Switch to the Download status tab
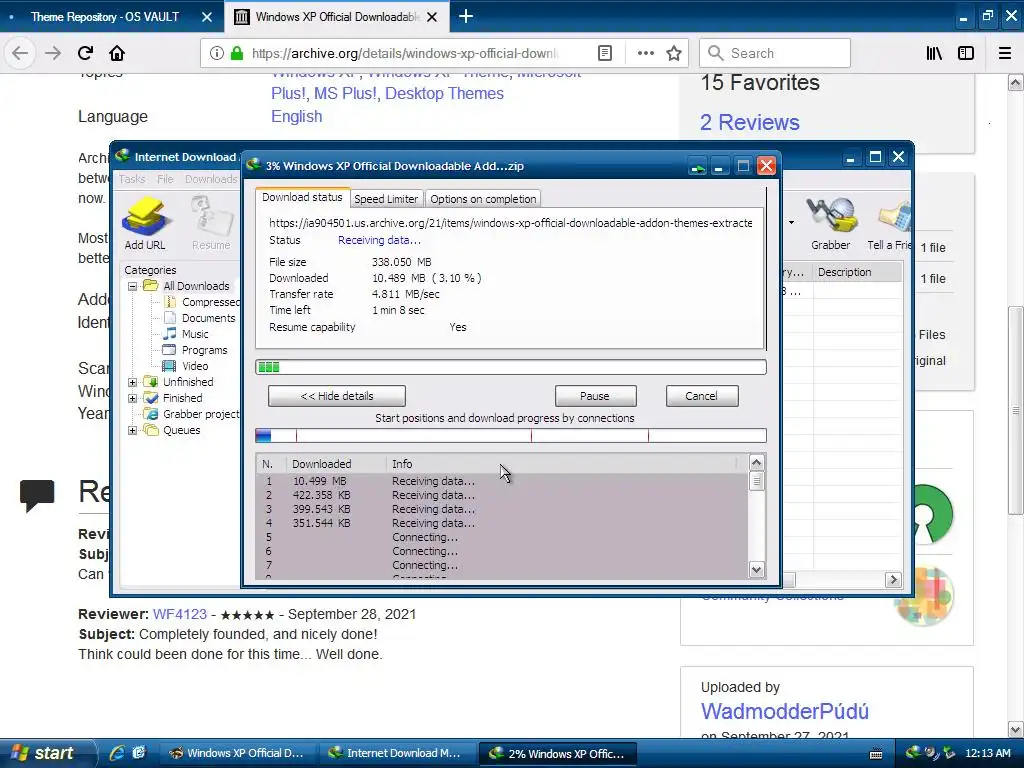1024x768 pixels. tap(302, 197)
